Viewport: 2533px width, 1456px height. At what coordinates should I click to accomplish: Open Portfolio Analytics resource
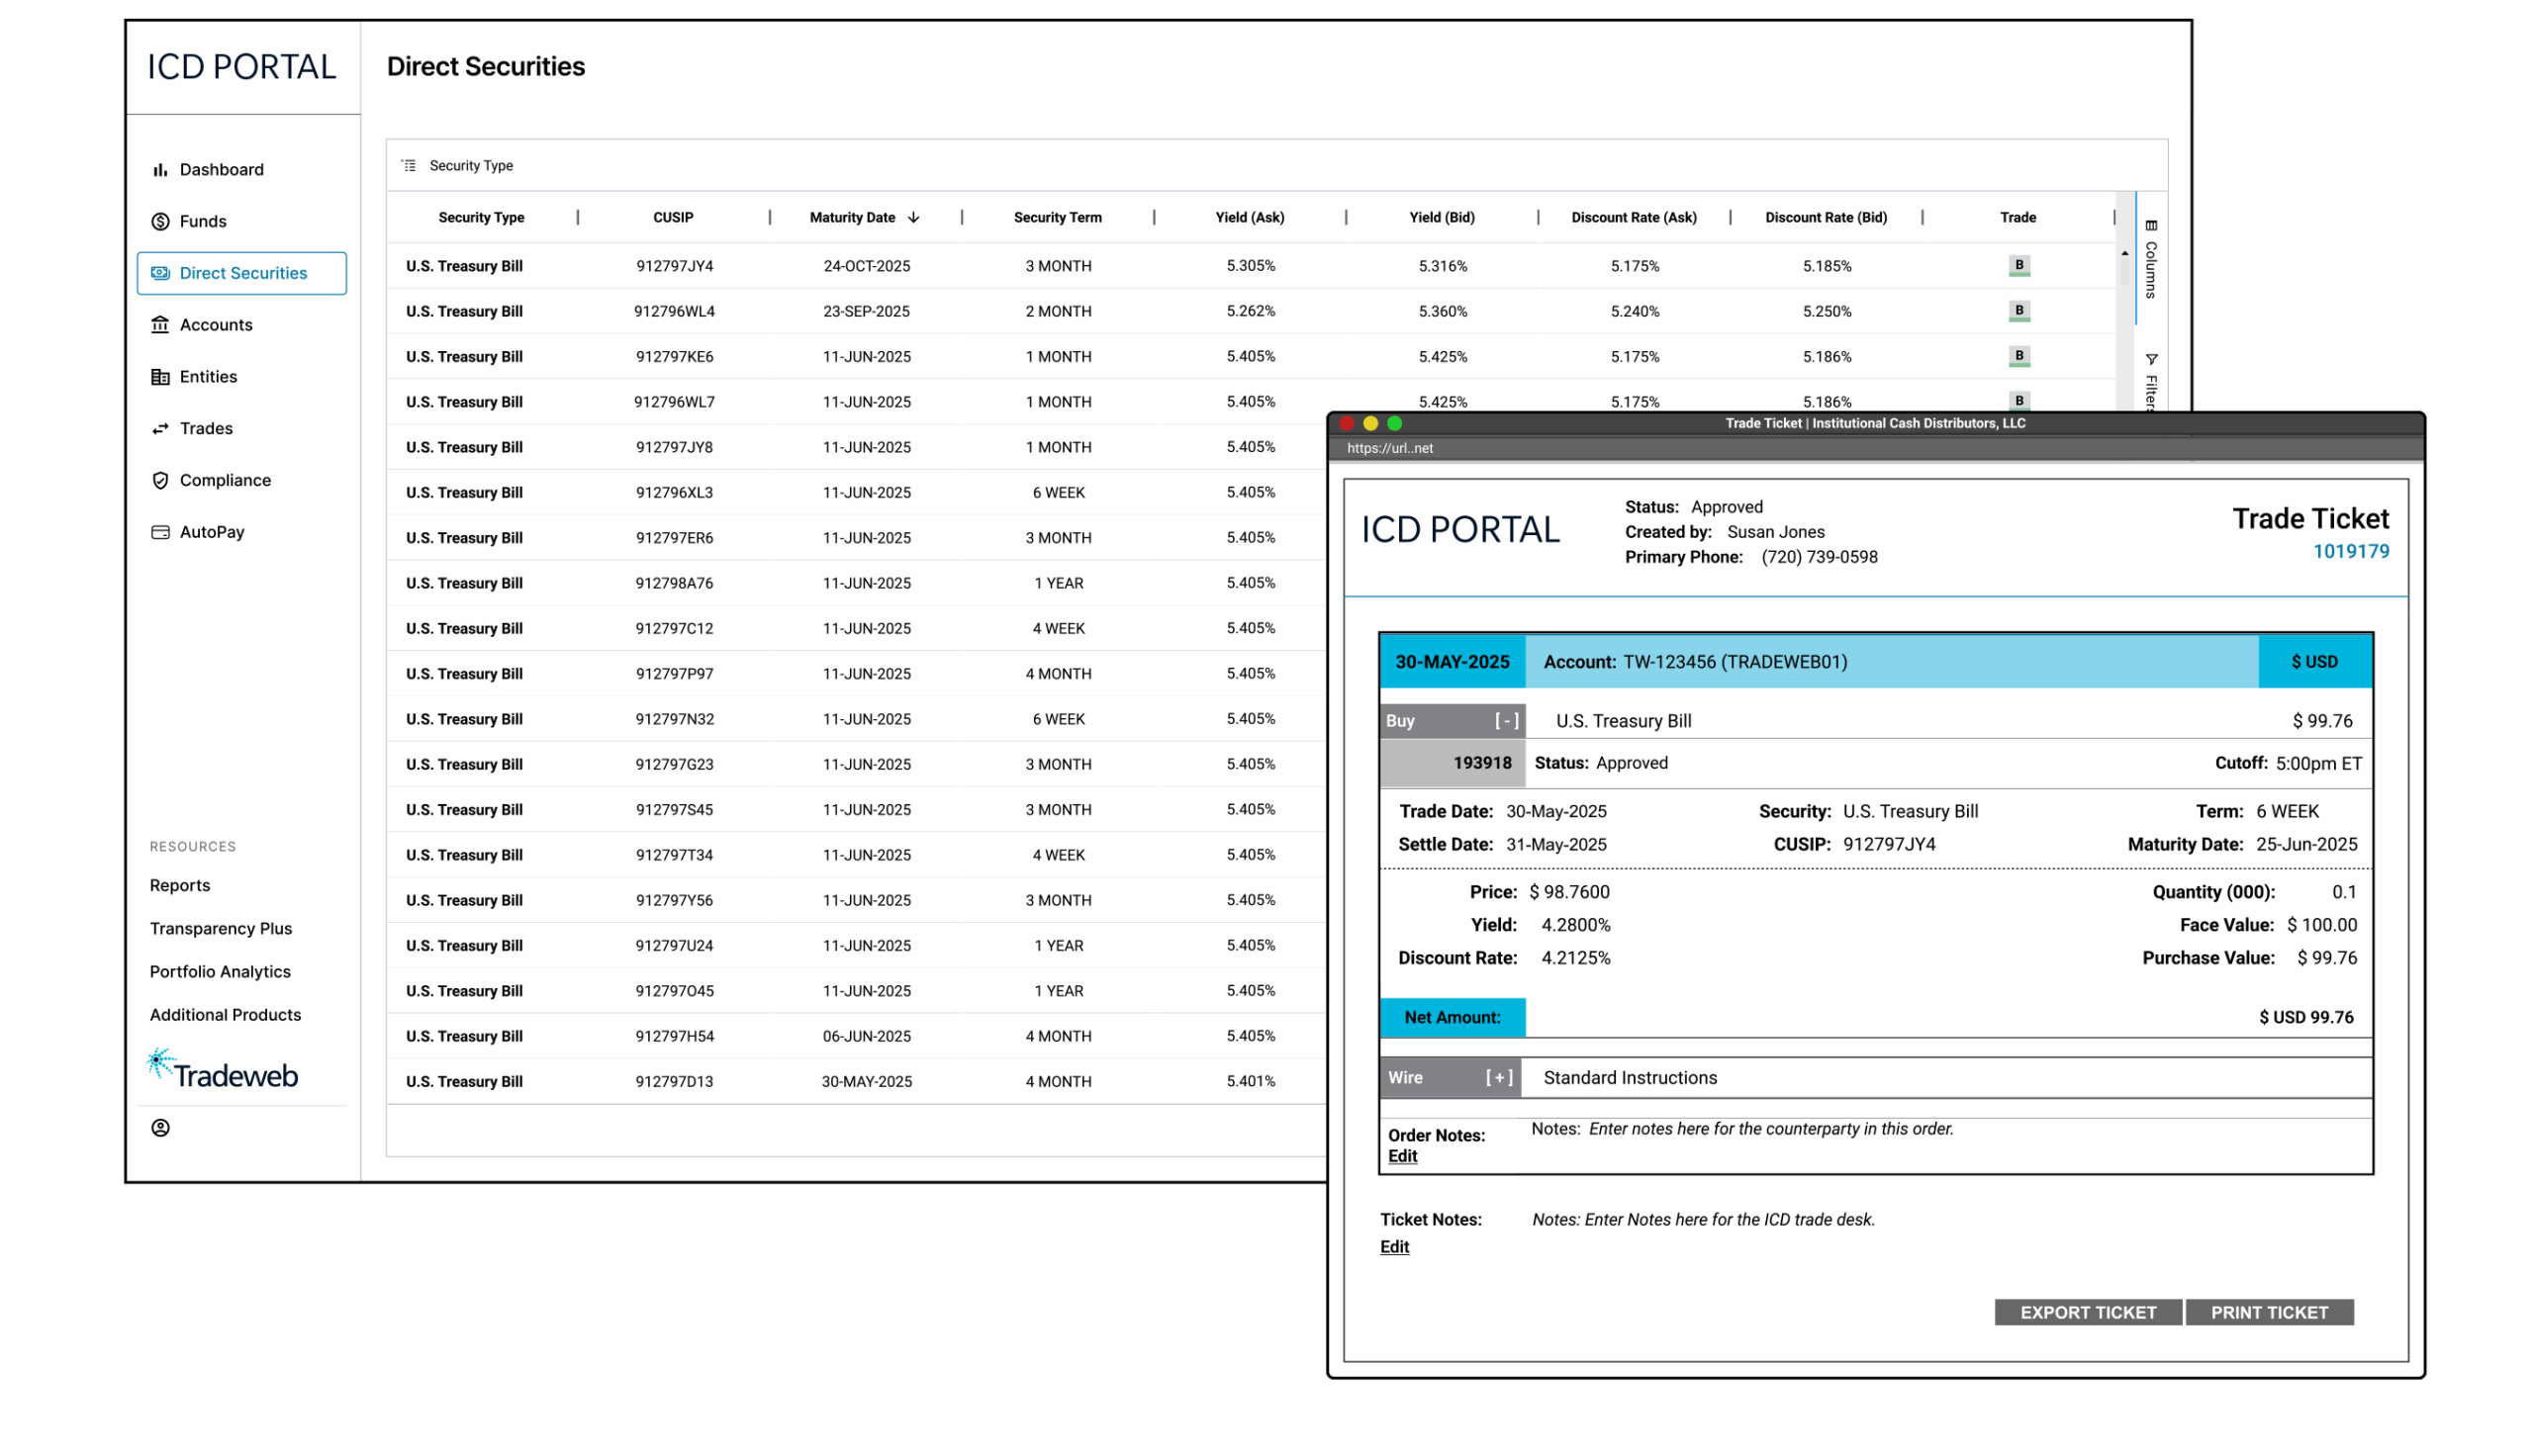coord(220,972)
